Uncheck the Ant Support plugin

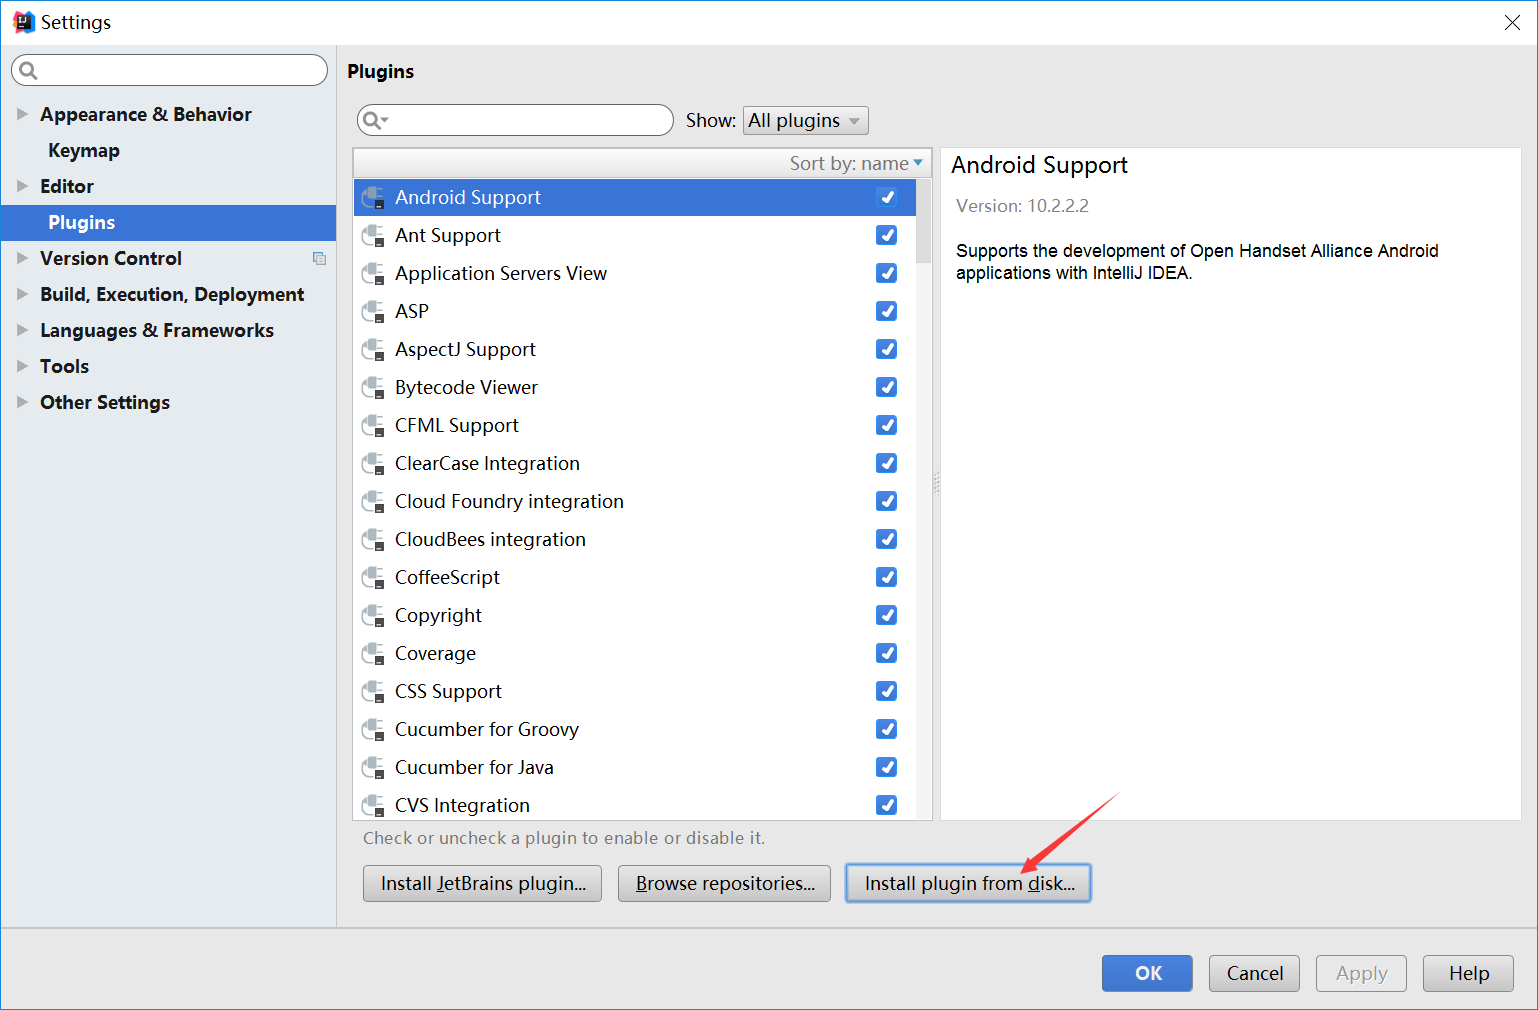[x=886, y=235]
